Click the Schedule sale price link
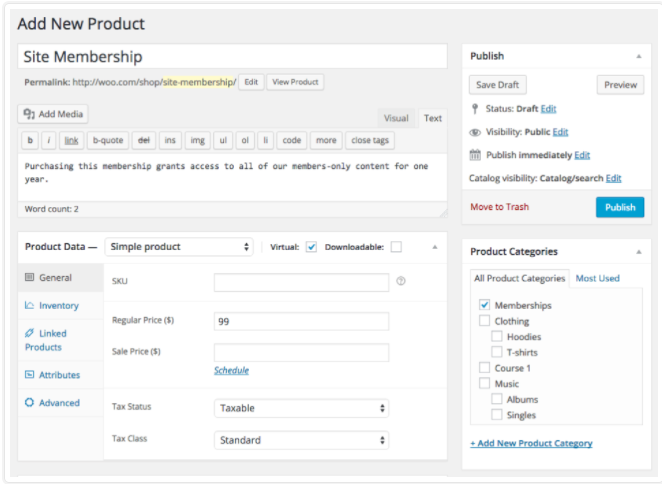 231,370
